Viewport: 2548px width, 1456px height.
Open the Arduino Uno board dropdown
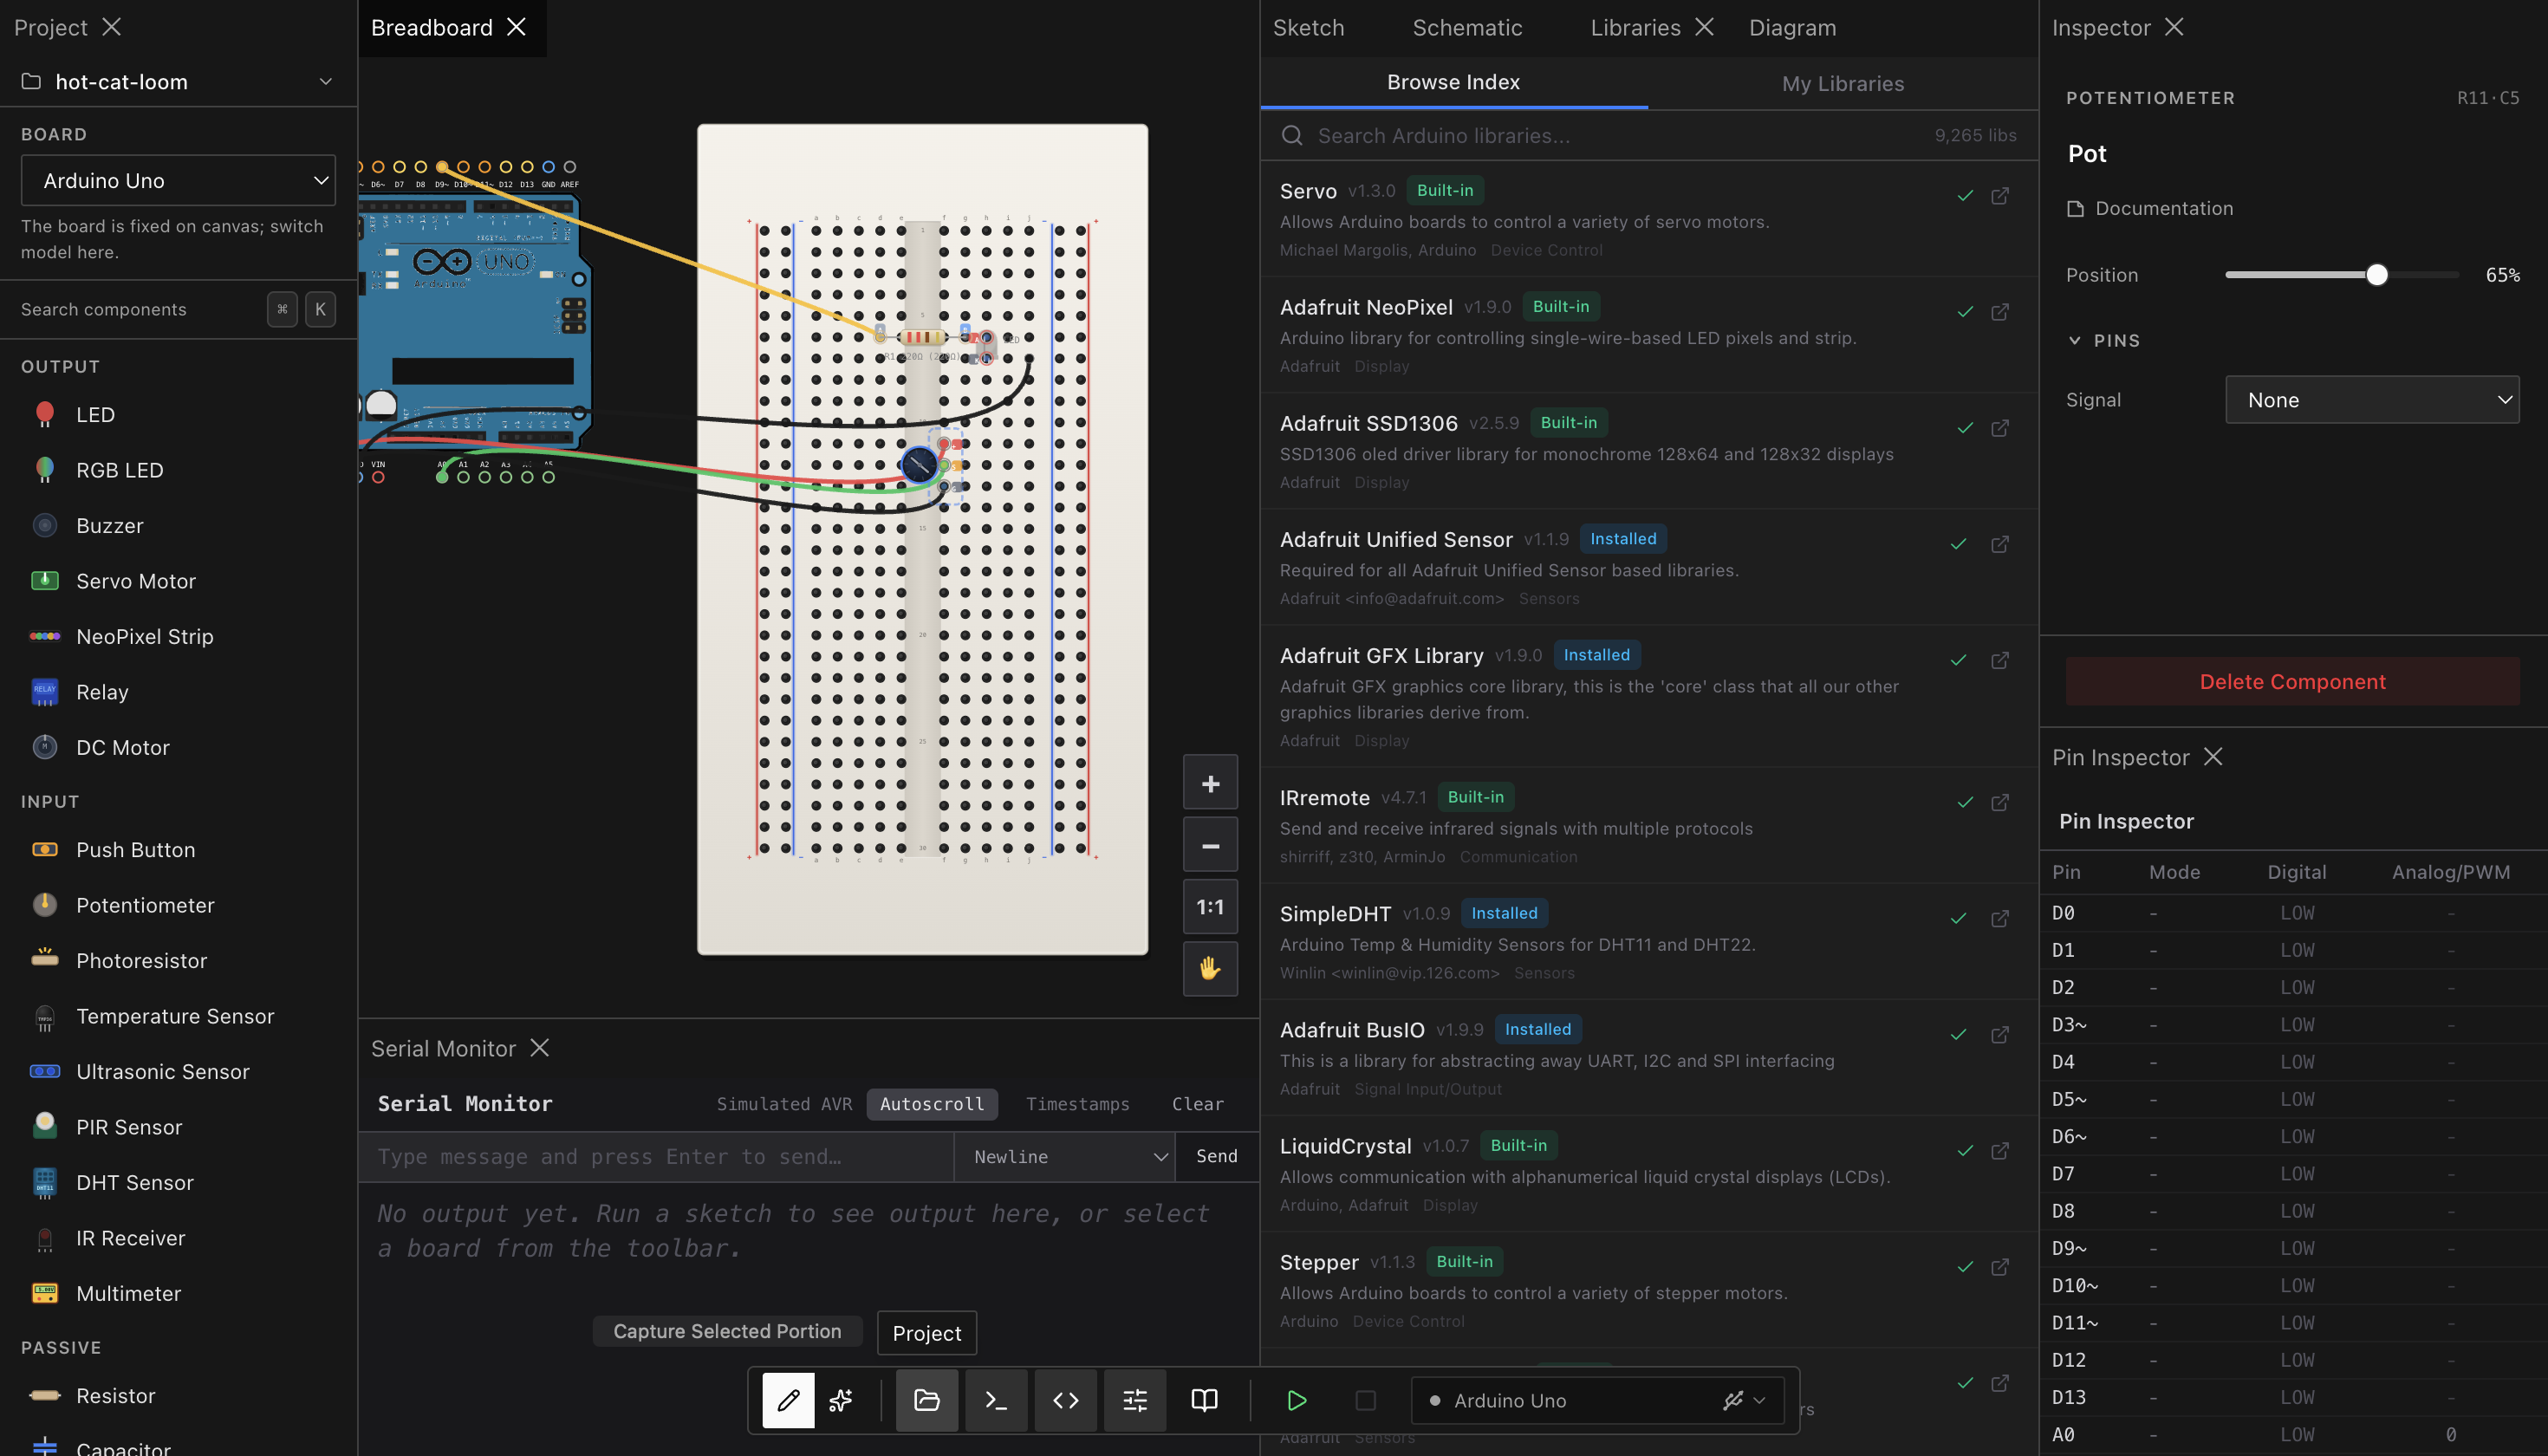(178, 181)
